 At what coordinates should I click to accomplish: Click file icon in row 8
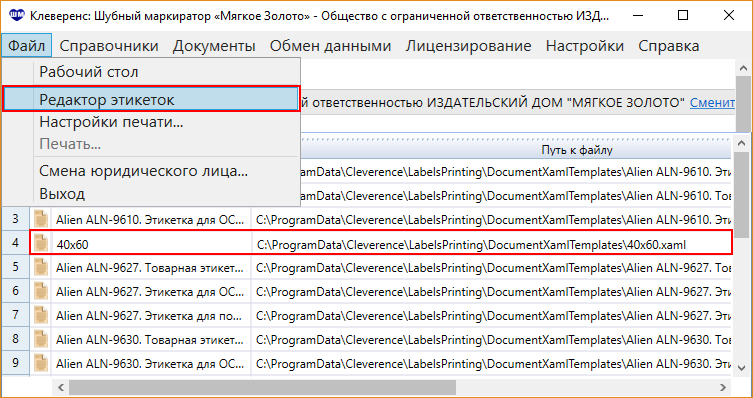41,339
